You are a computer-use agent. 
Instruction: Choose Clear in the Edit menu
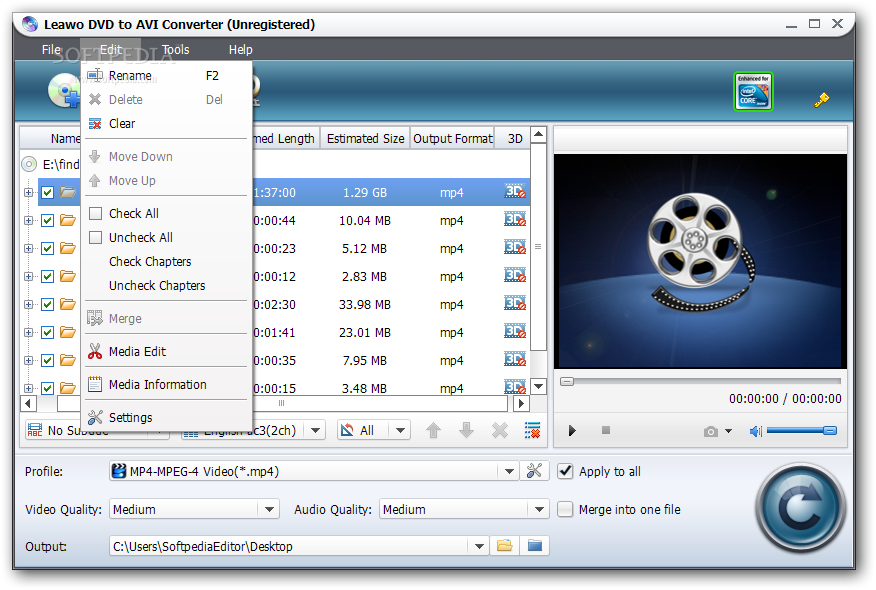point(166,123)
